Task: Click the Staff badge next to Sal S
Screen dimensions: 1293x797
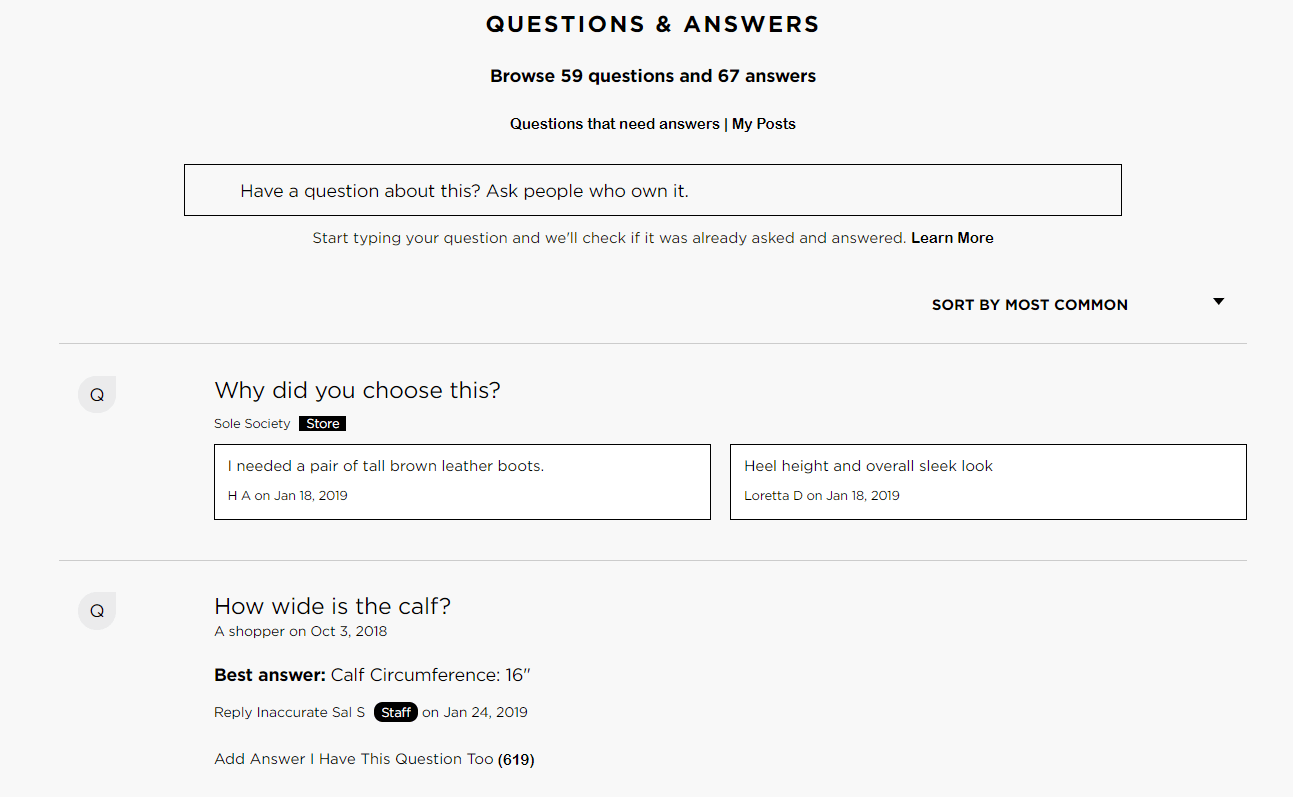Action: click(x=395, y=712)
